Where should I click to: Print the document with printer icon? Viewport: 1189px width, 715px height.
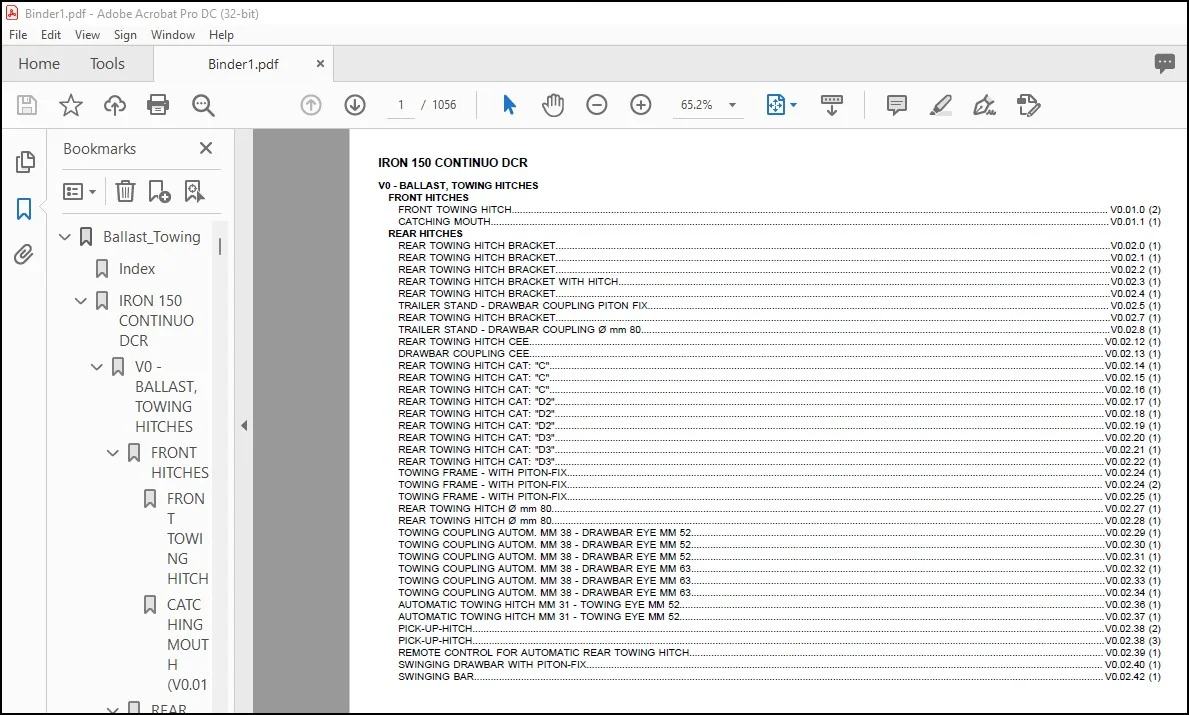pyautogui.click(x=158, y=105)
